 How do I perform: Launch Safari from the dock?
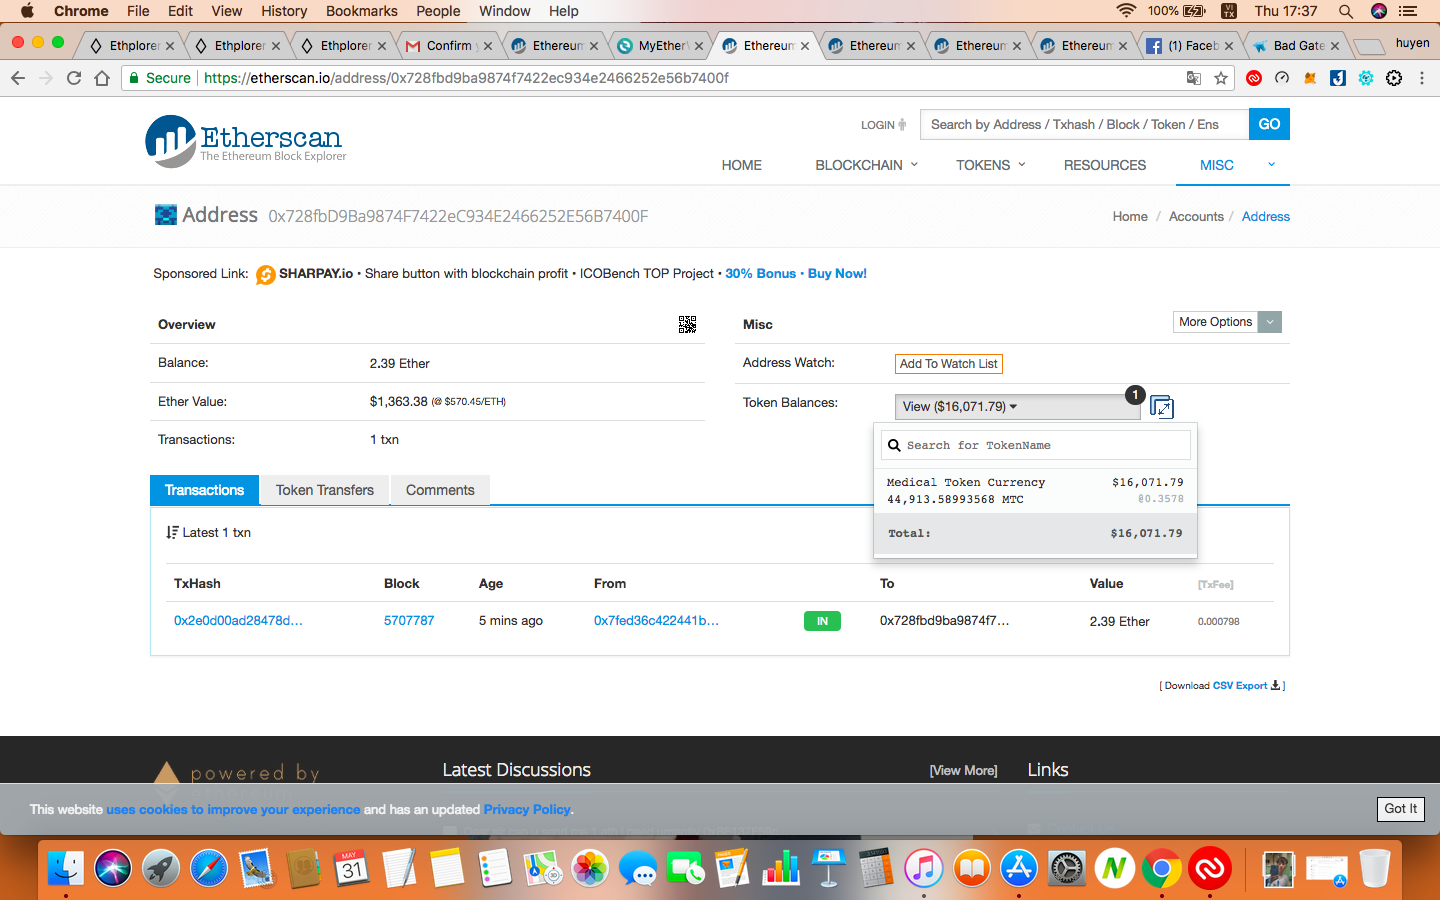pos(209,868)
